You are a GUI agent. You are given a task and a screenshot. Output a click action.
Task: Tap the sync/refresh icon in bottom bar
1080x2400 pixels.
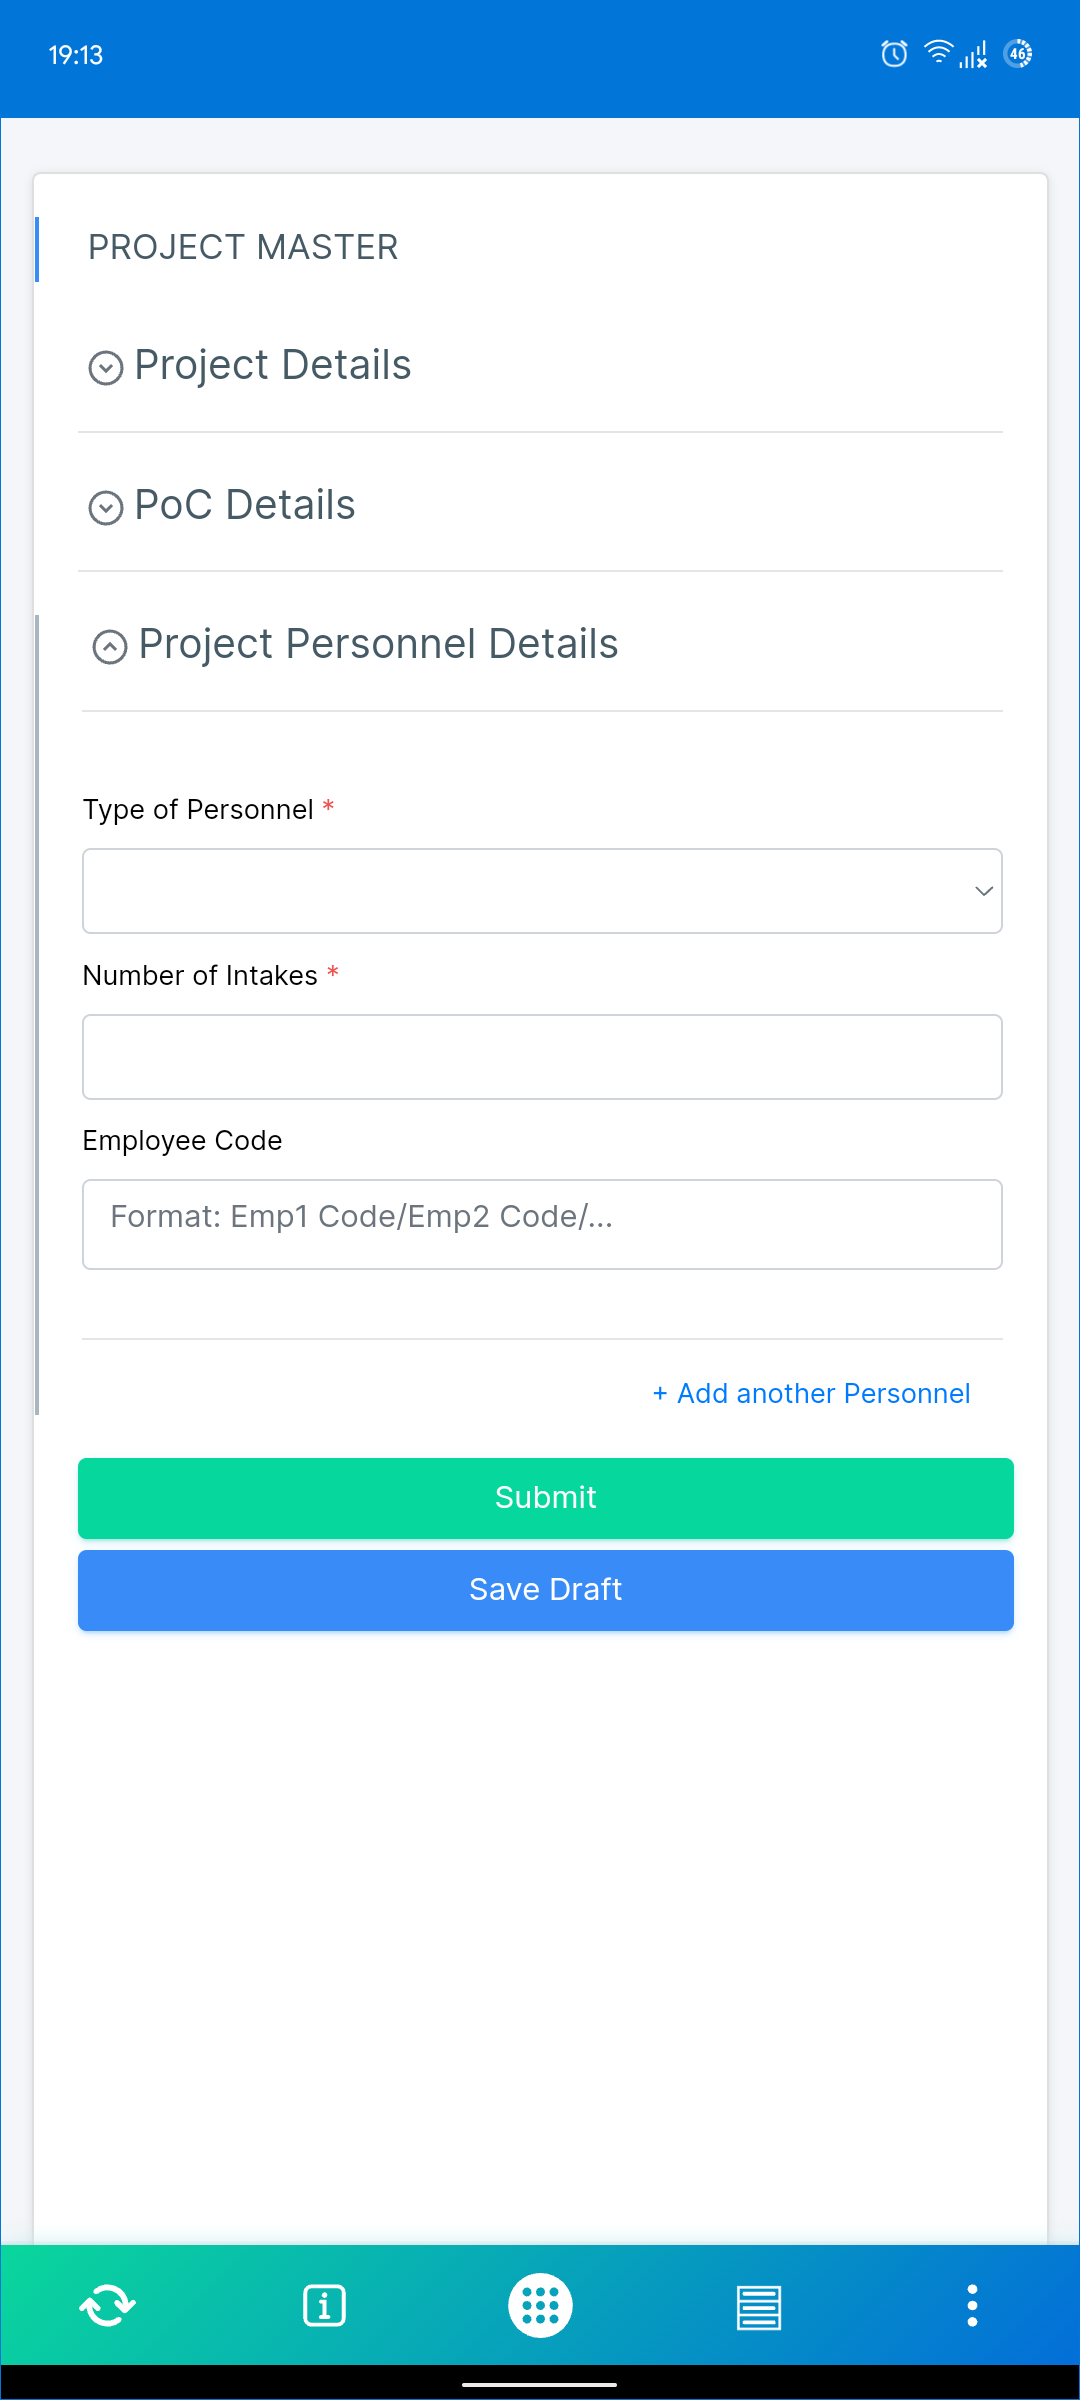(x=107, y=2305)
